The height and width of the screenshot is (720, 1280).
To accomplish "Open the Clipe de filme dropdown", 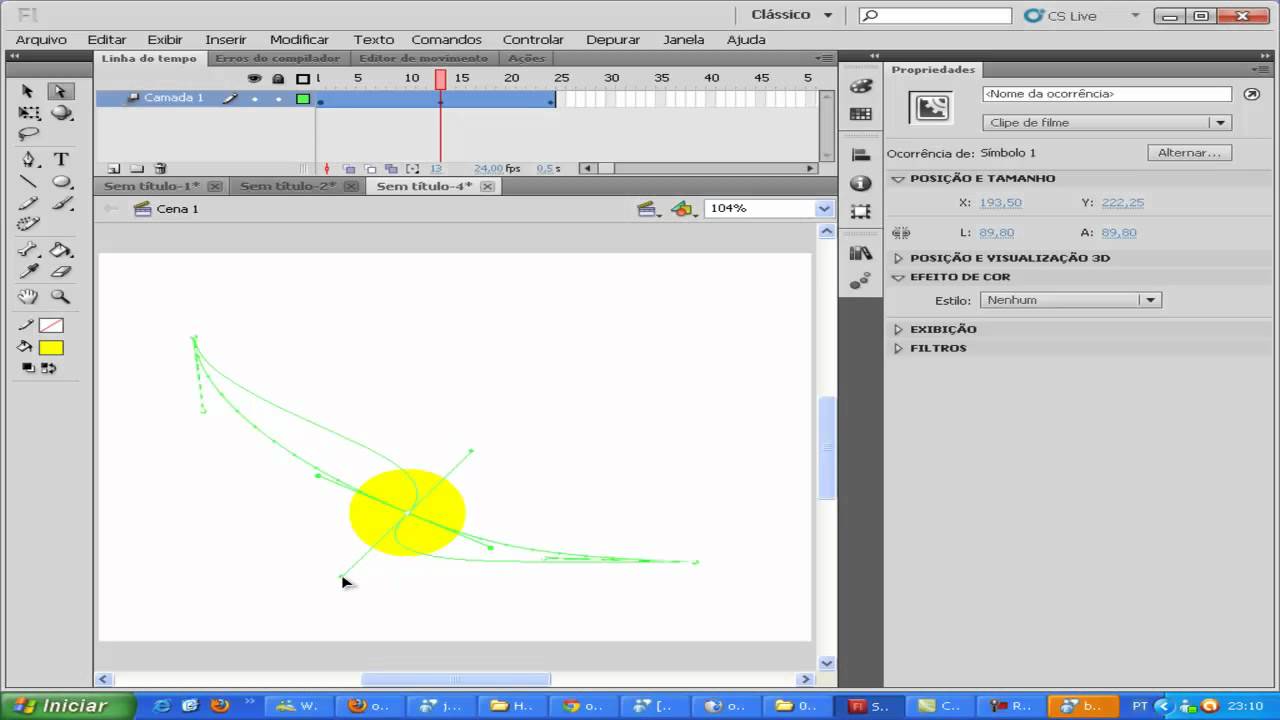I will tap(1107, 123).
